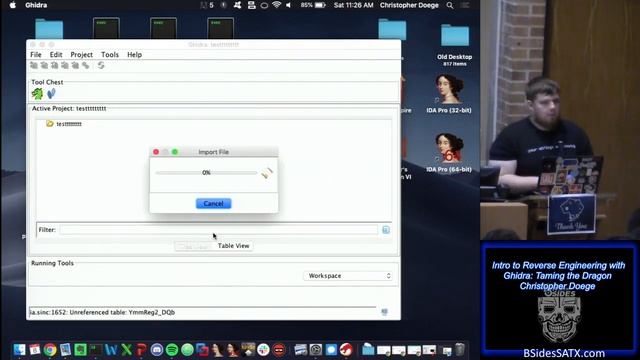The image size is (640, 360).
Task: Click the first grayed icon in Ghidra toolbar
Action: [34, 65]
